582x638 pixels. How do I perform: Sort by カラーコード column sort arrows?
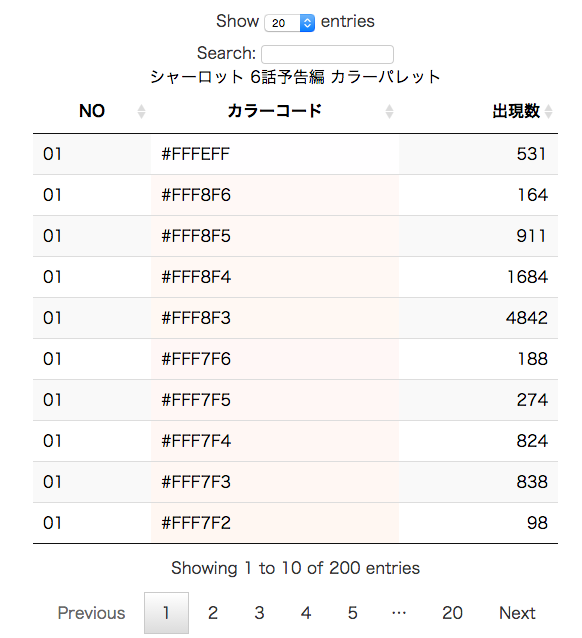pyautogui.click(x=389, y=111)
